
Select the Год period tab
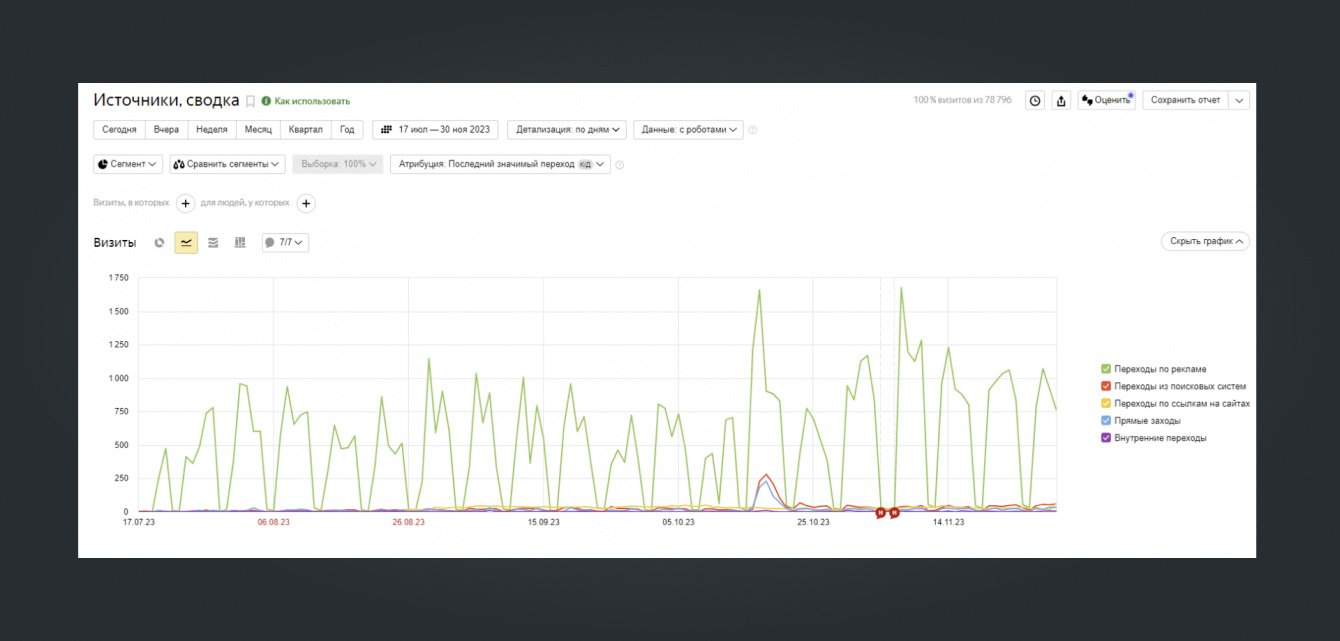pyautogui.click(x=347, y=129)
